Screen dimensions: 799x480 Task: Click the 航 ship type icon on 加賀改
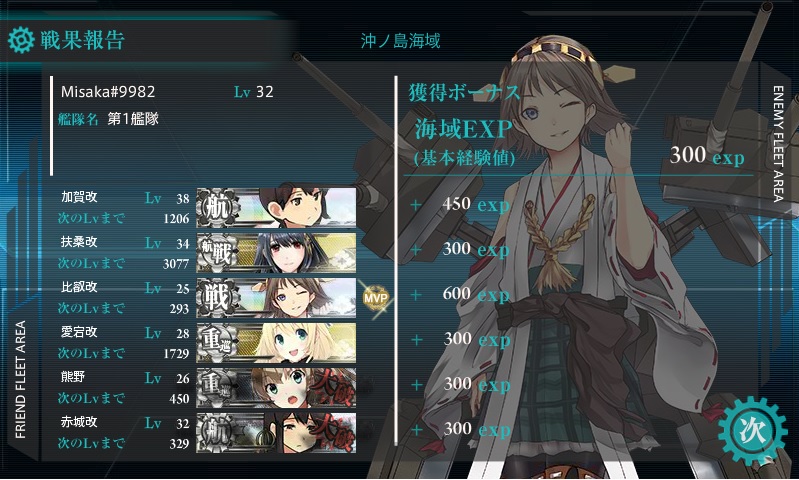(218, 207)
